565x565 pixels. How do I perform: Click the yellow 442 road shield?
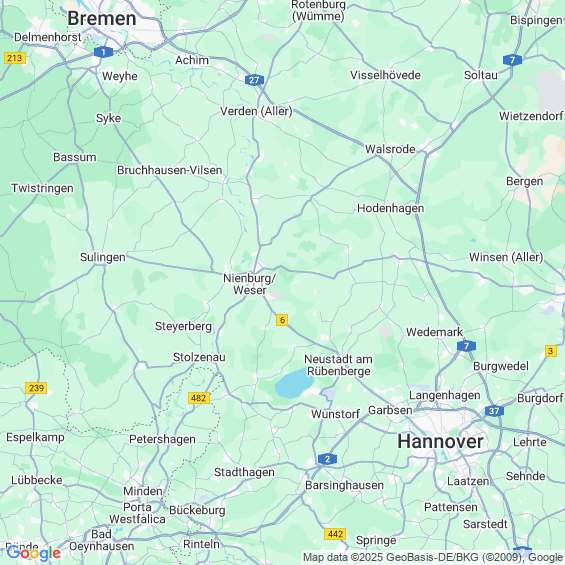[335, 534]
